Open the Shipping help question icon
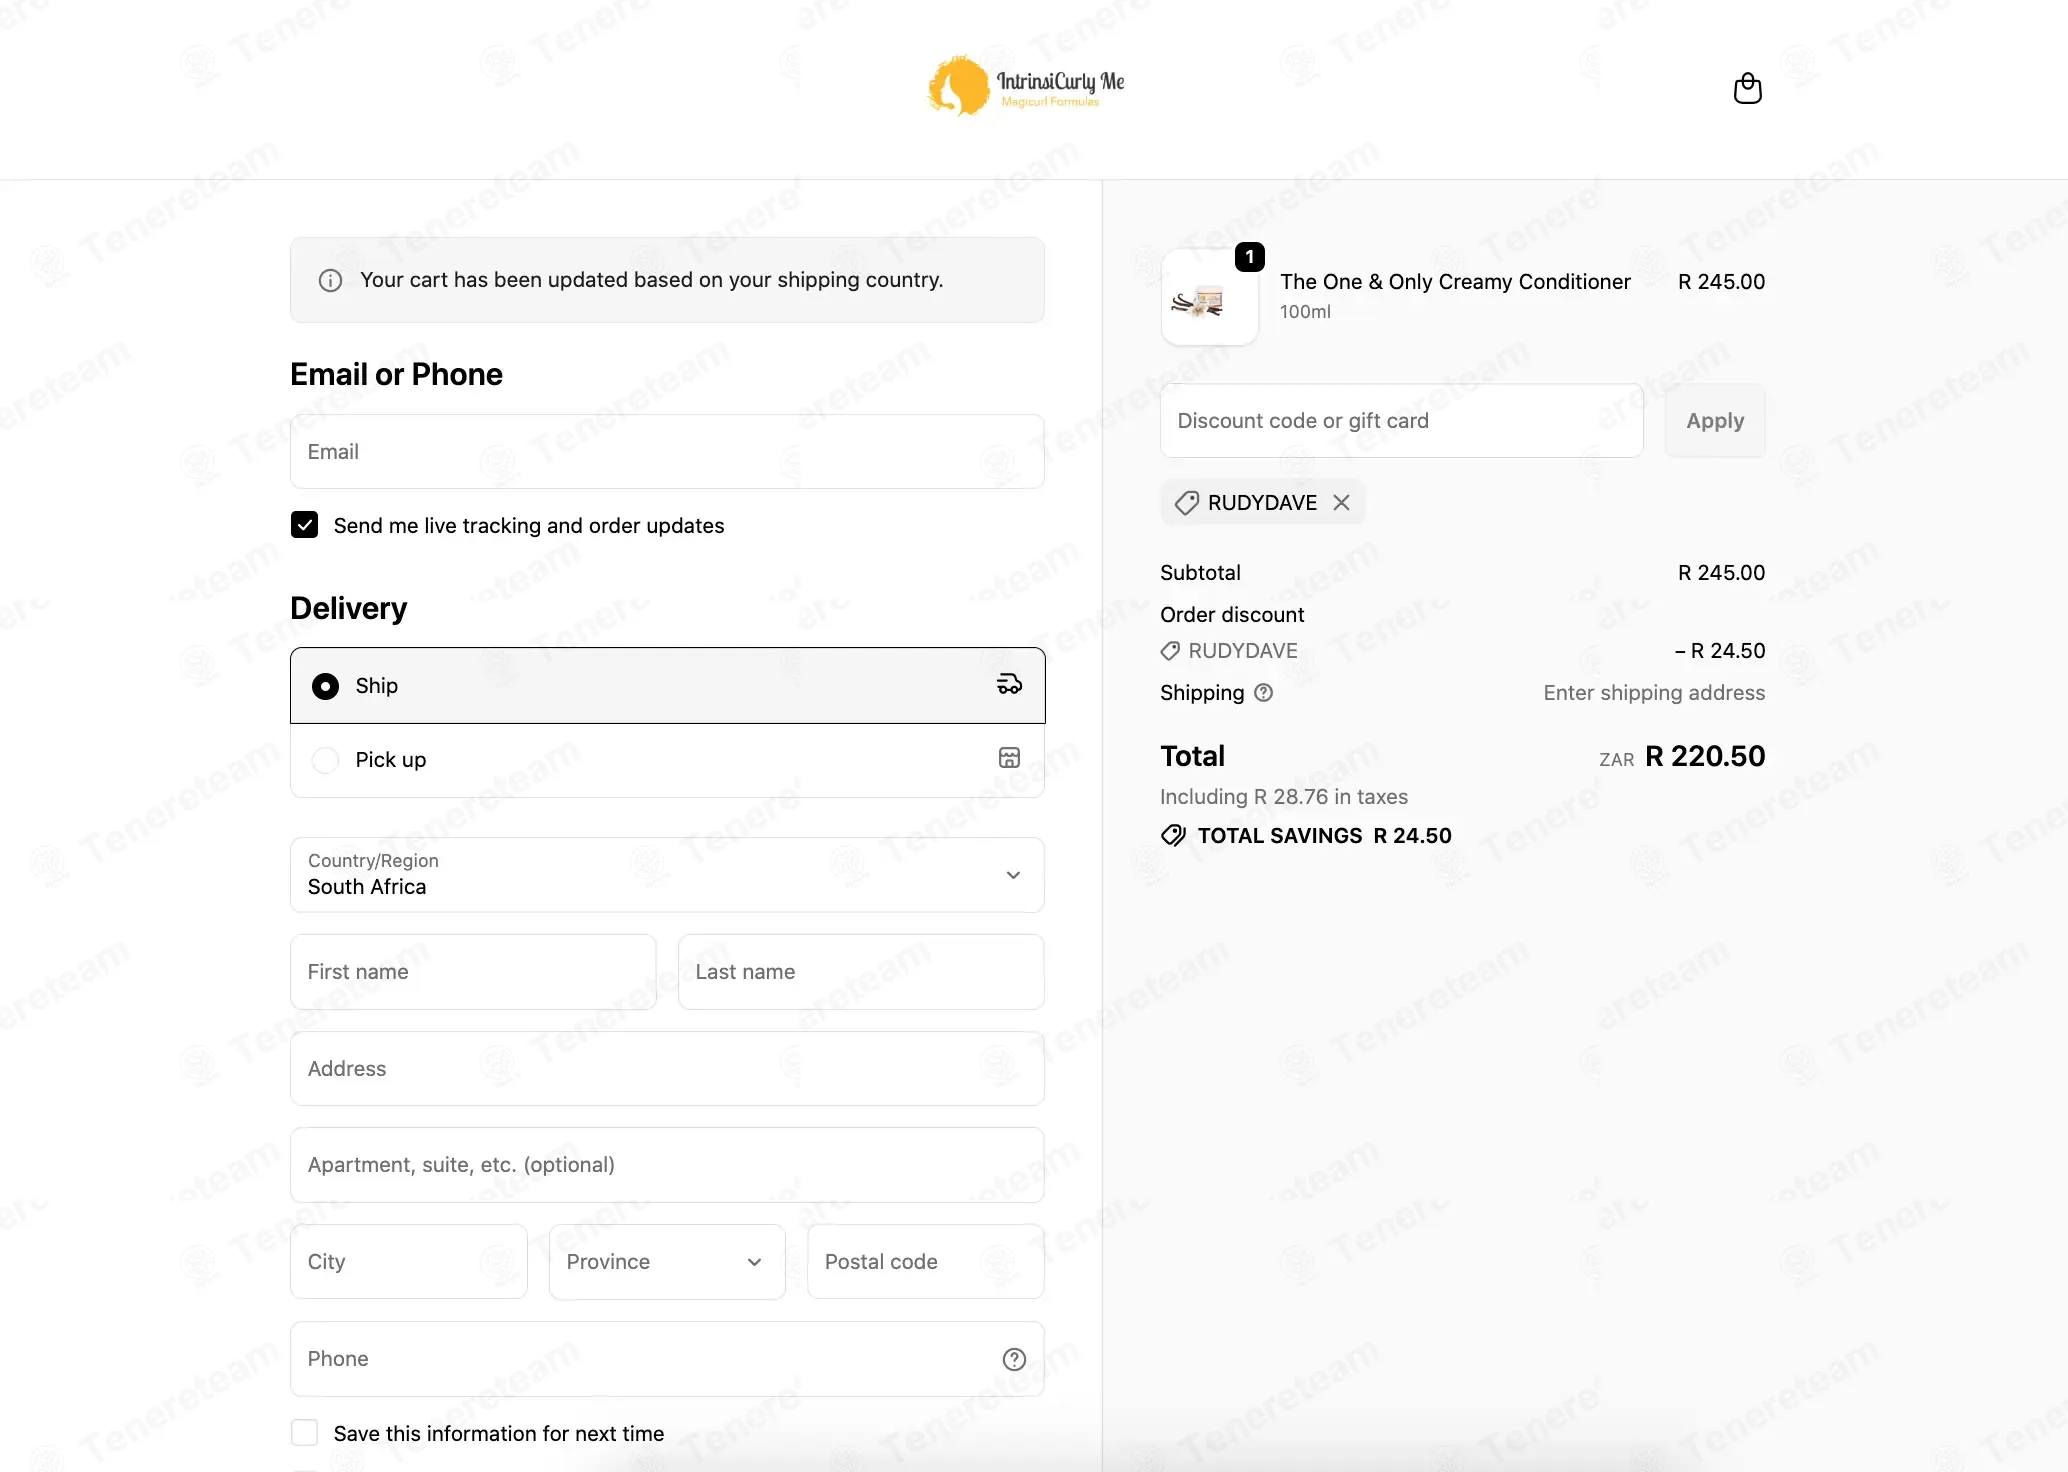Viewport: 2068px width, 1472px height. click(x=1264, y=693)
